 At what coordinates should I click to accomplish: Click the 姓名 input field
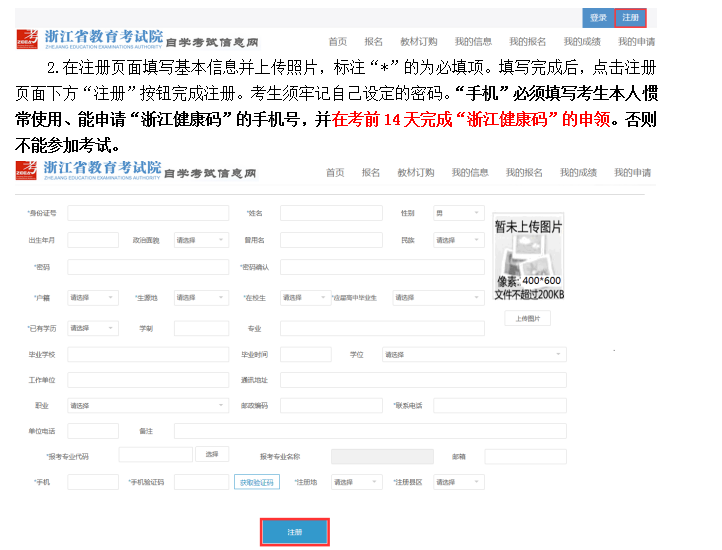[331, 213]
